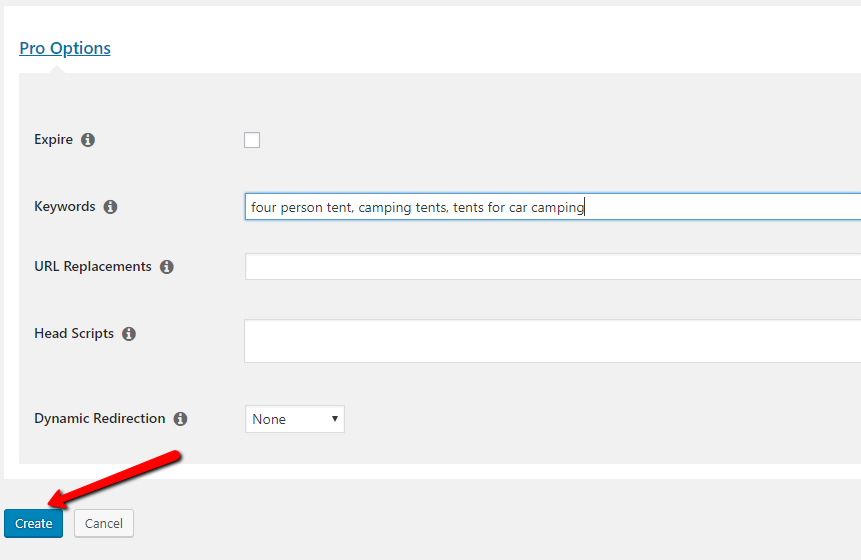Click the Keywords field label
This screenshot has height=560, width=861.
(65, 207)
